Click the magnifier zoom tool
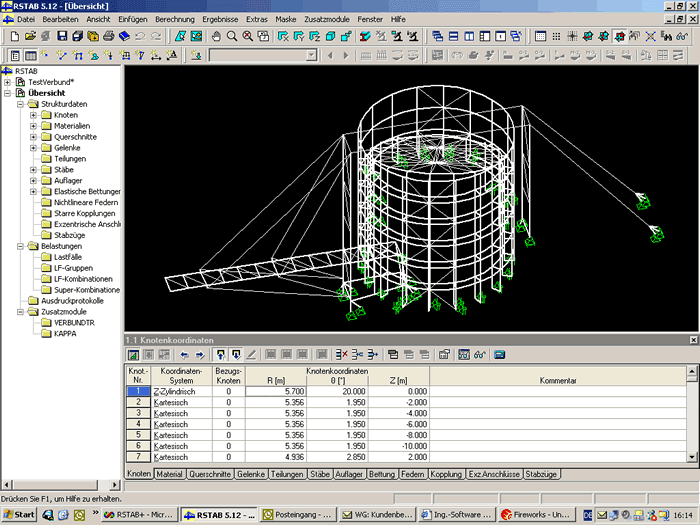Screen dimensions: 700x525 tap(232, 36)
